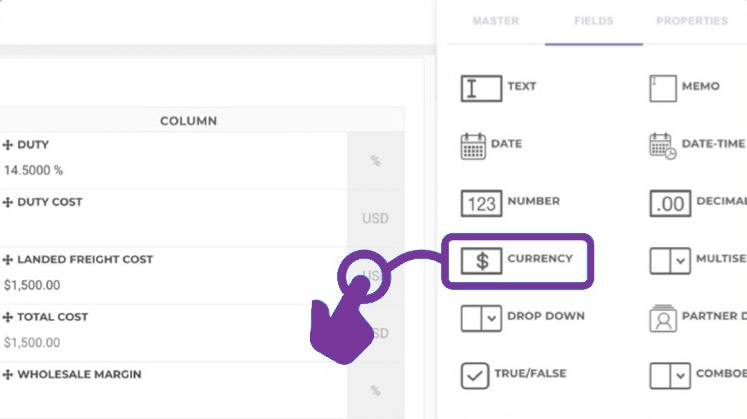Viewport: 747px width, 419px height.
Task: Select the Memo field icon
Action: tap(661, 88)
